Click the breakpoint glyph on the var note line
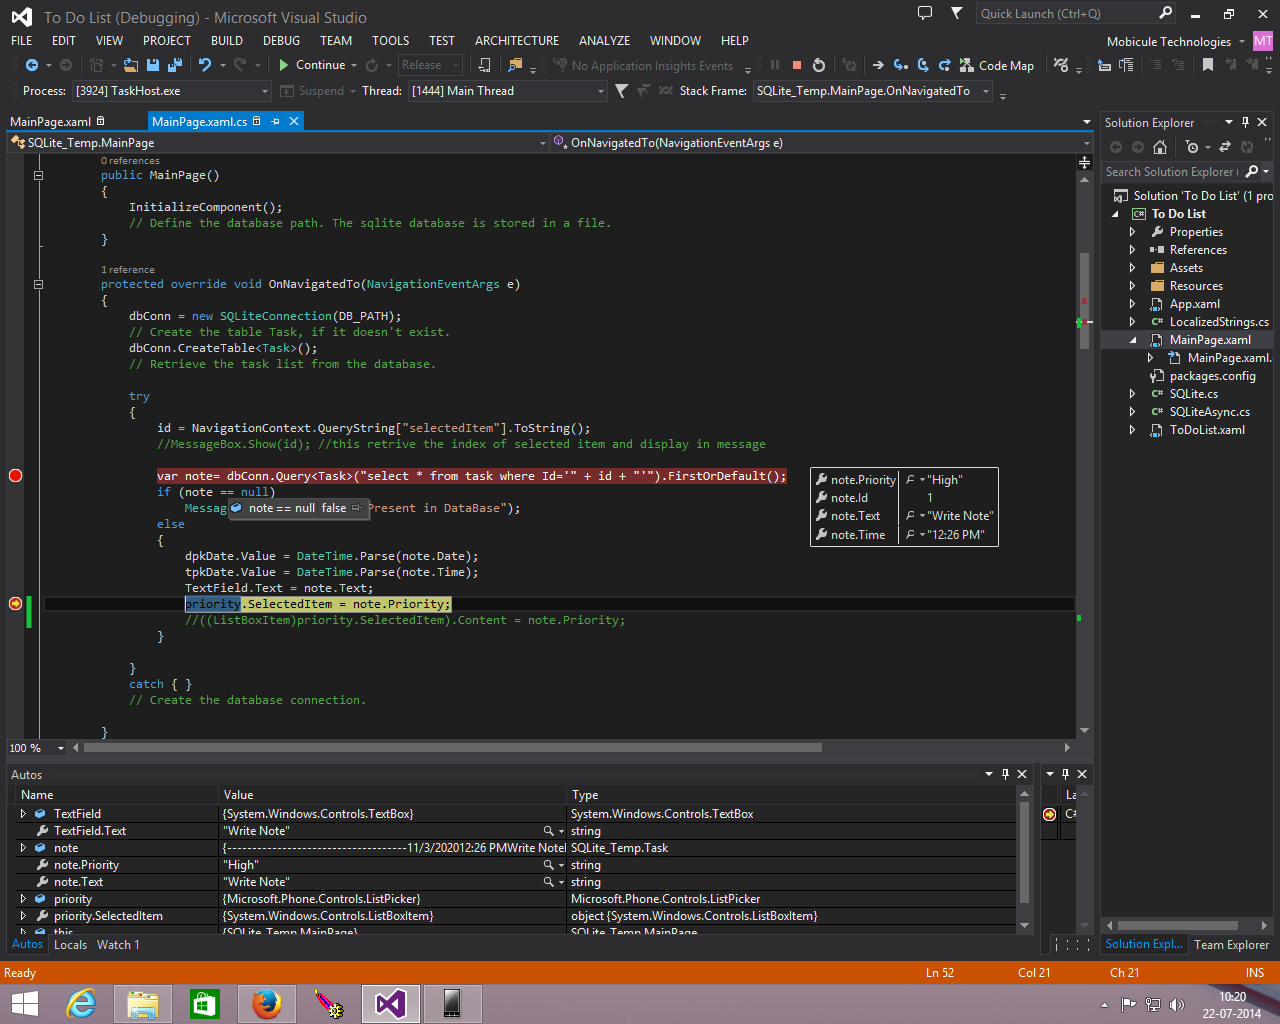The width and height of the screenshot is (1280, 1024). 15,476
